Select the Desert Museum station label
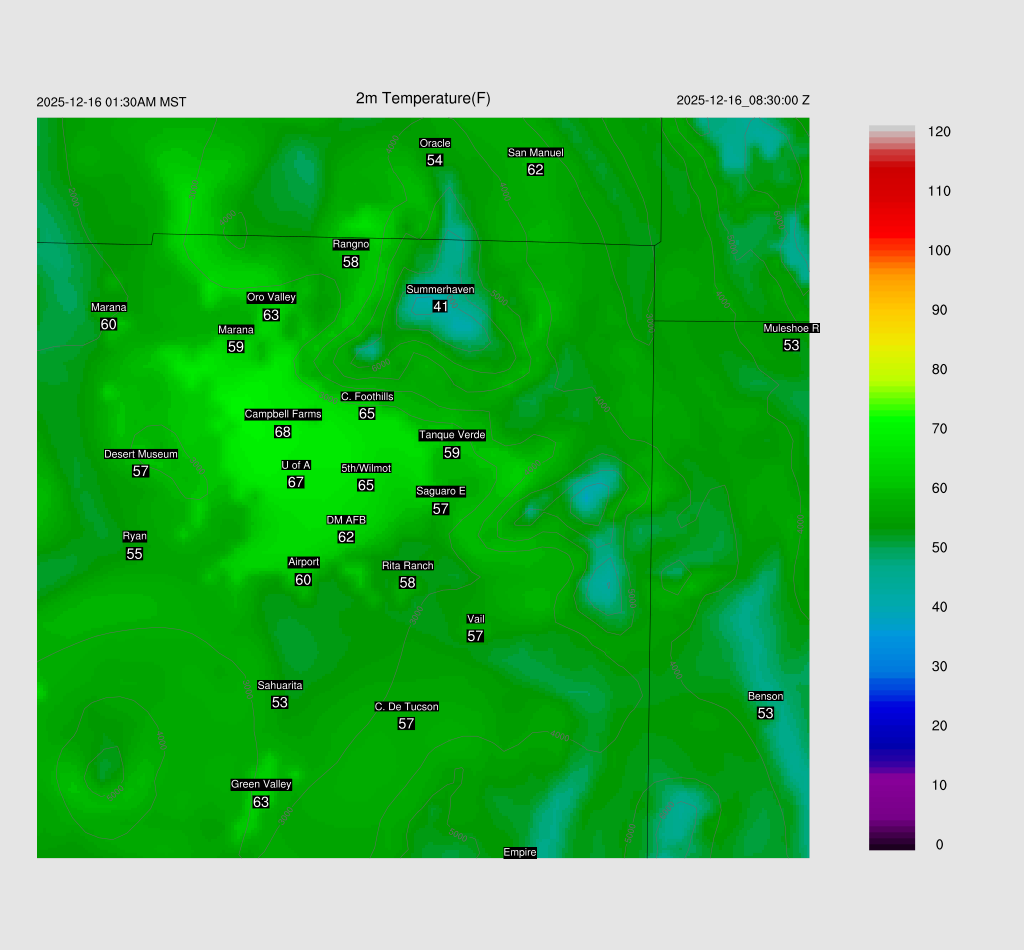This screenshot has width=1024, height=950. [x=140, y=454]
